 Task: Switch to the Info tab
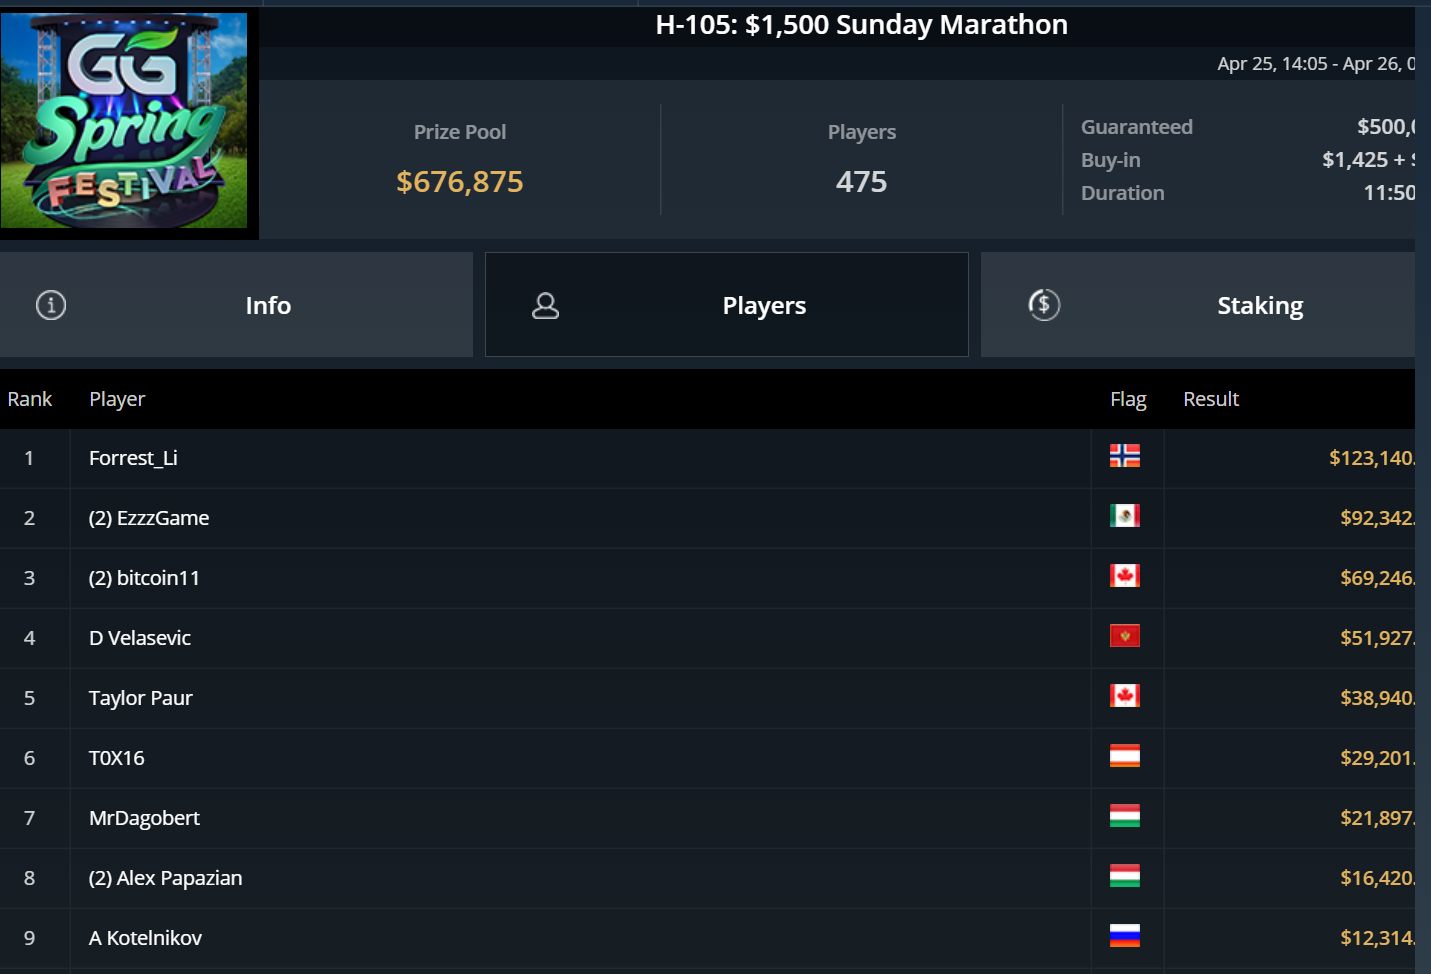(267, 305)
